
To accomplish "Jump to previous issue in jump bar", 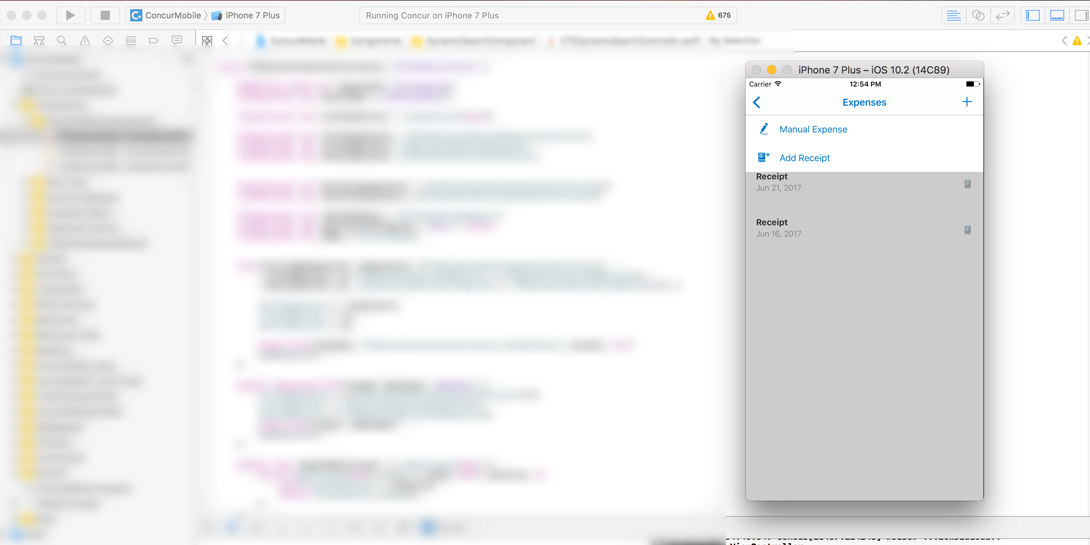I will coord(1064,40).
